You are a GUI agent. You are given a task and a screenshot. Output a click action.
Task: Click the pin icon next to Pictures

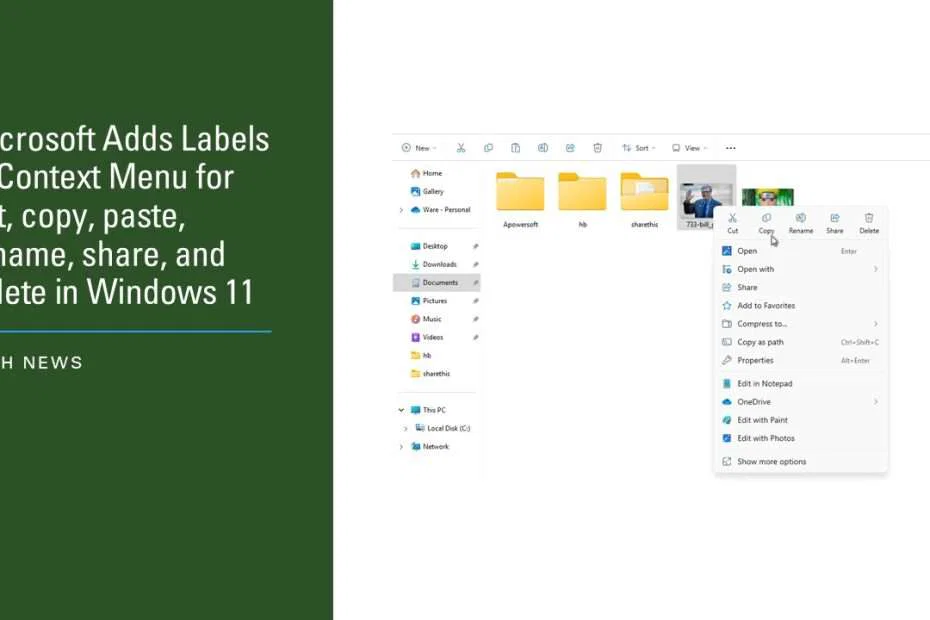pos(477,300)
